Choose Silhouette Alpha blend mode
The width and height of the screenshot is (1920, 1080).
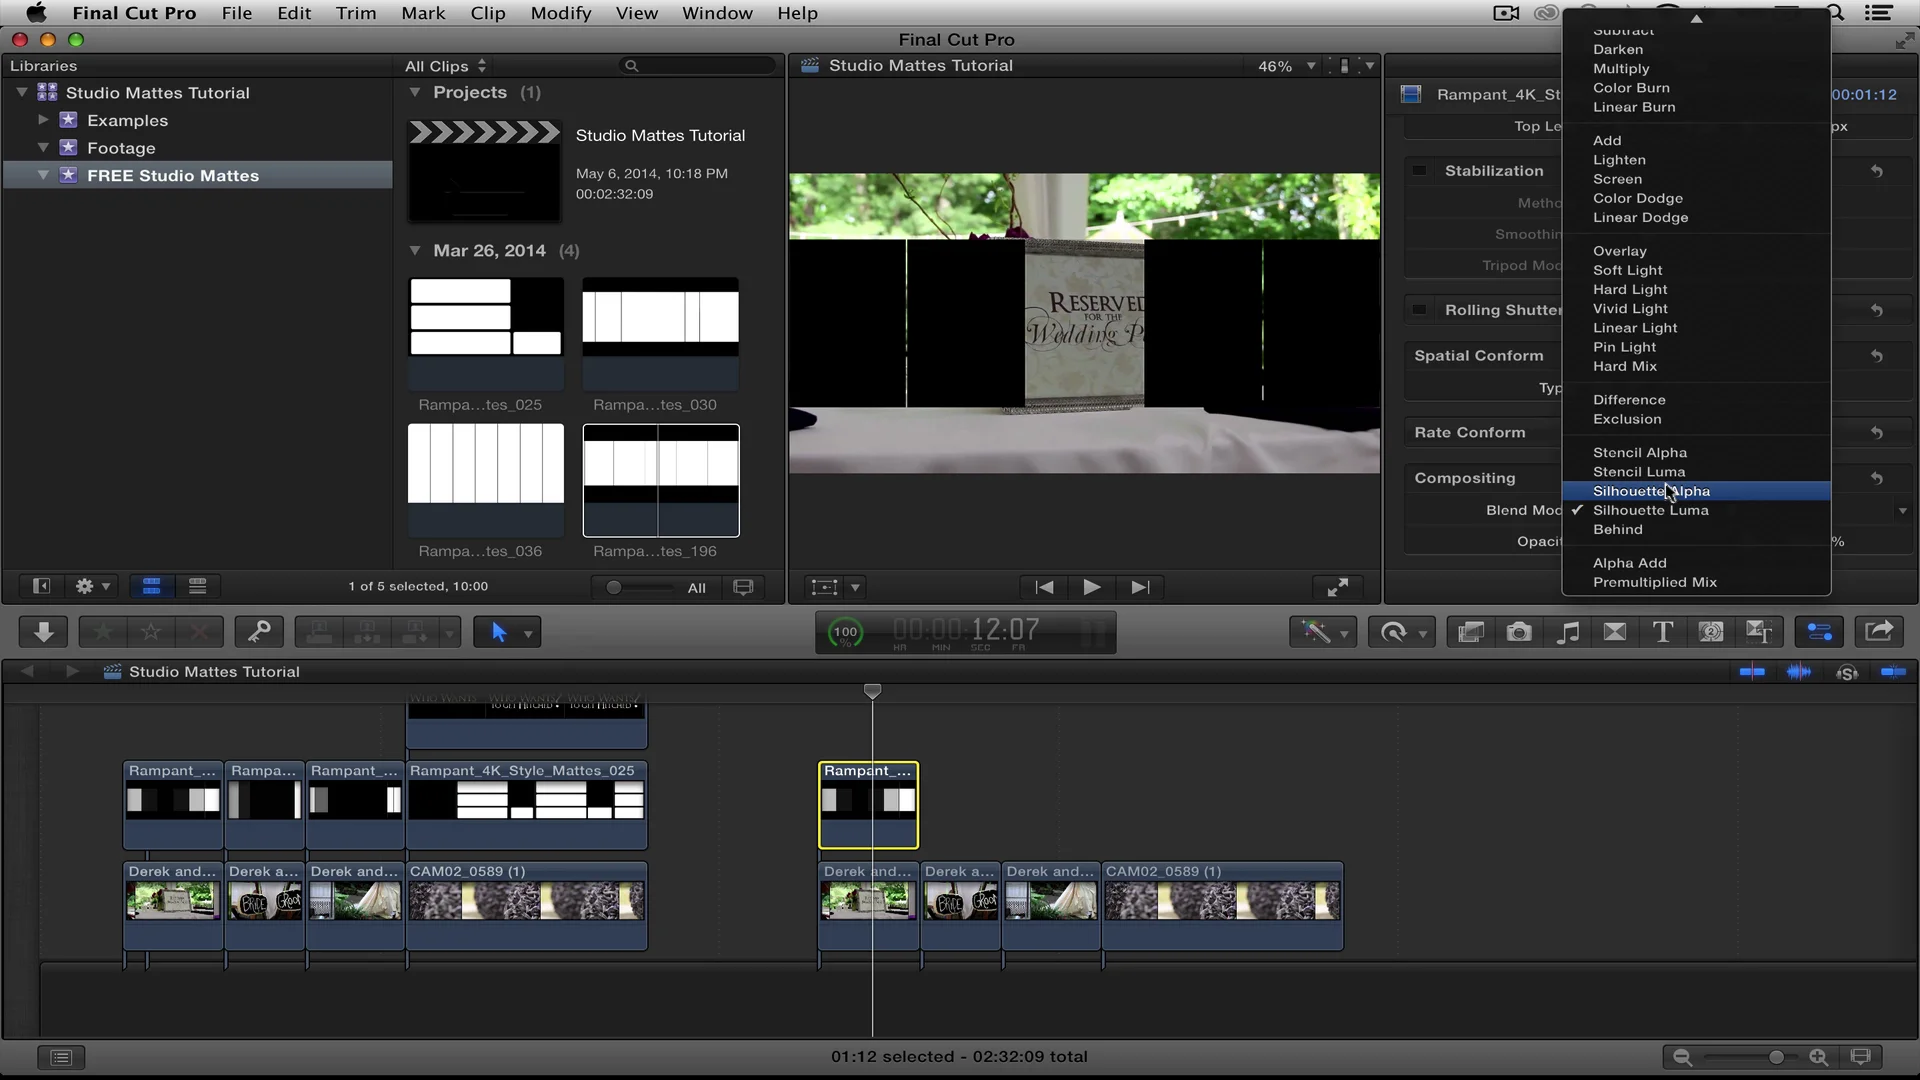1651,491
